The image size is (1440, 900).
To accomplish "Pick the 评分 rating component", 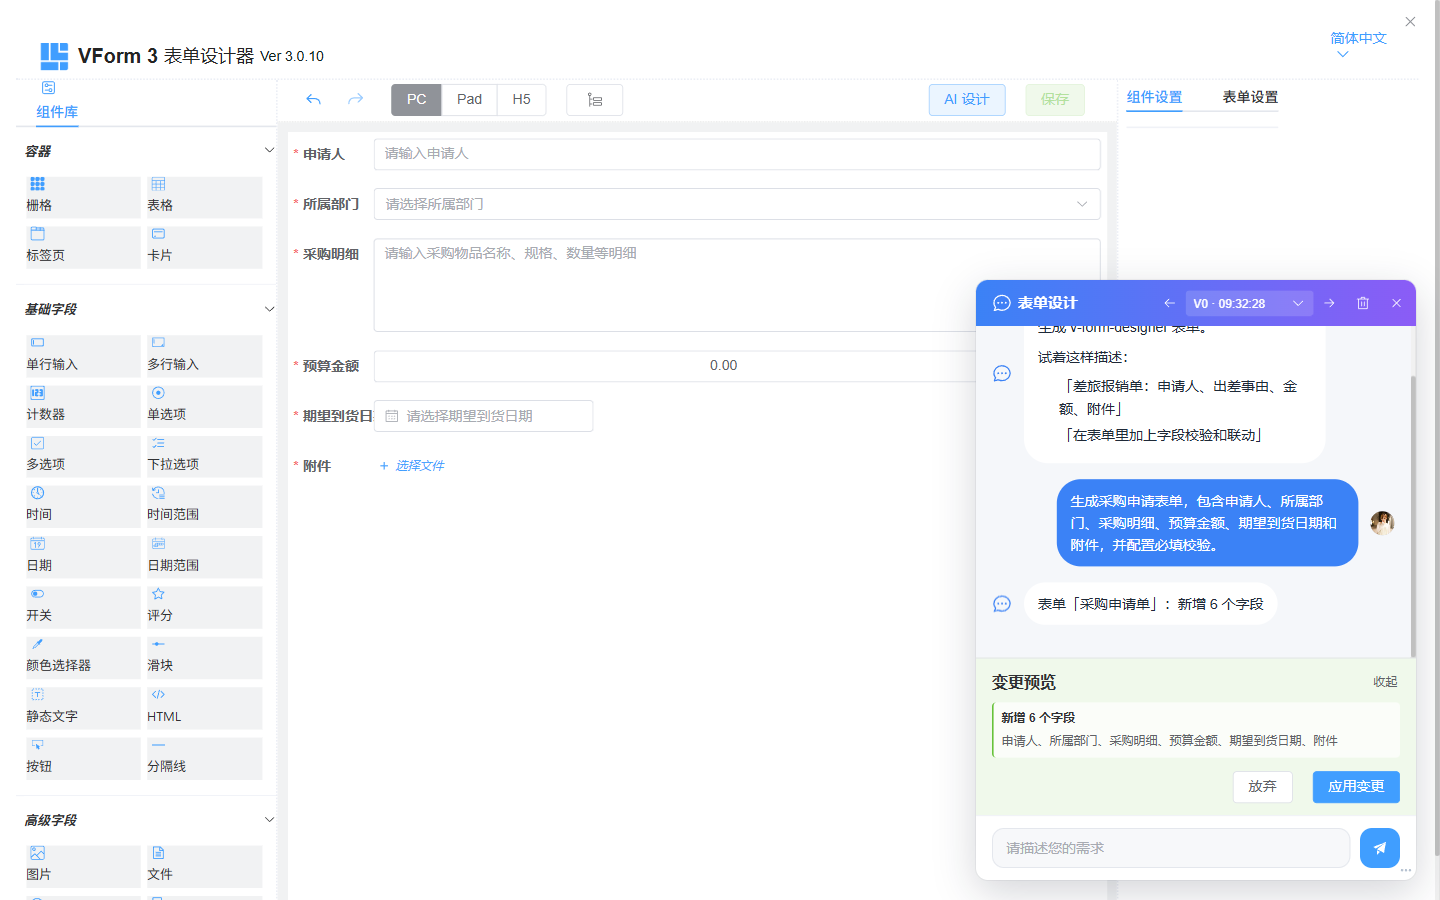I will (x=204, y=607).
